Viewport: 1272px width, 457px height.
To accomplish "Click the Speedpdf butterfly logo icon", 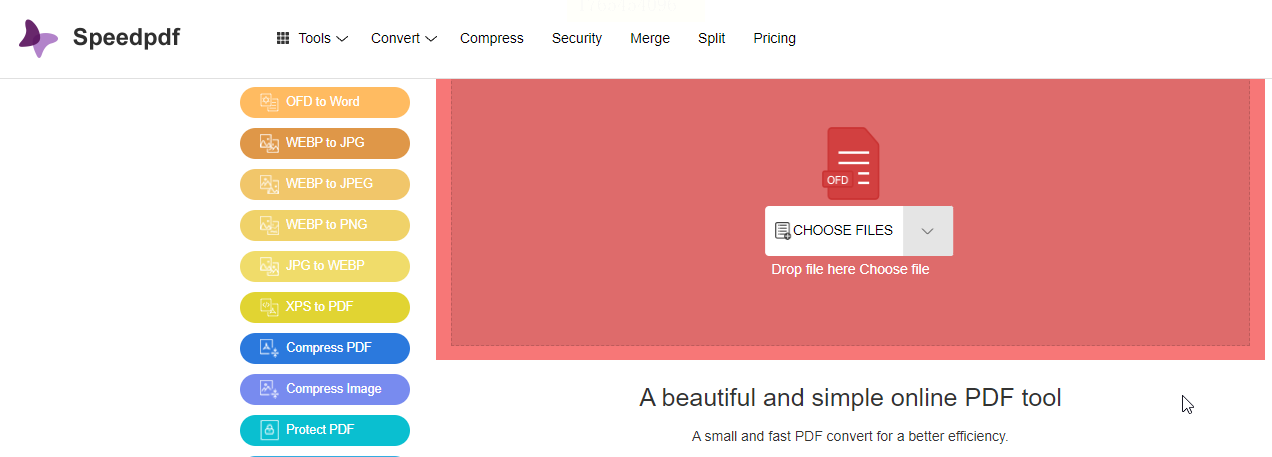I will 38,38.
